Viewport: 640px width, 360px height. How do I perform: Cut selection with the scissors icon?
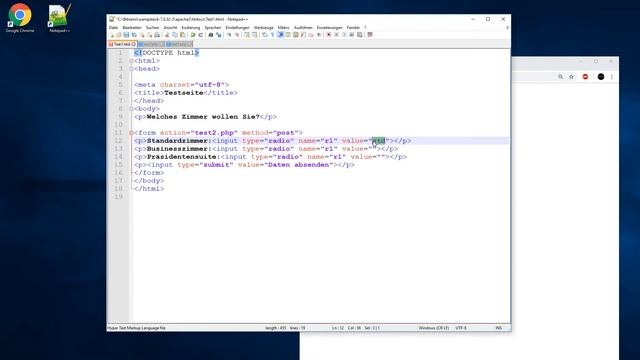[x=167, y=35]
